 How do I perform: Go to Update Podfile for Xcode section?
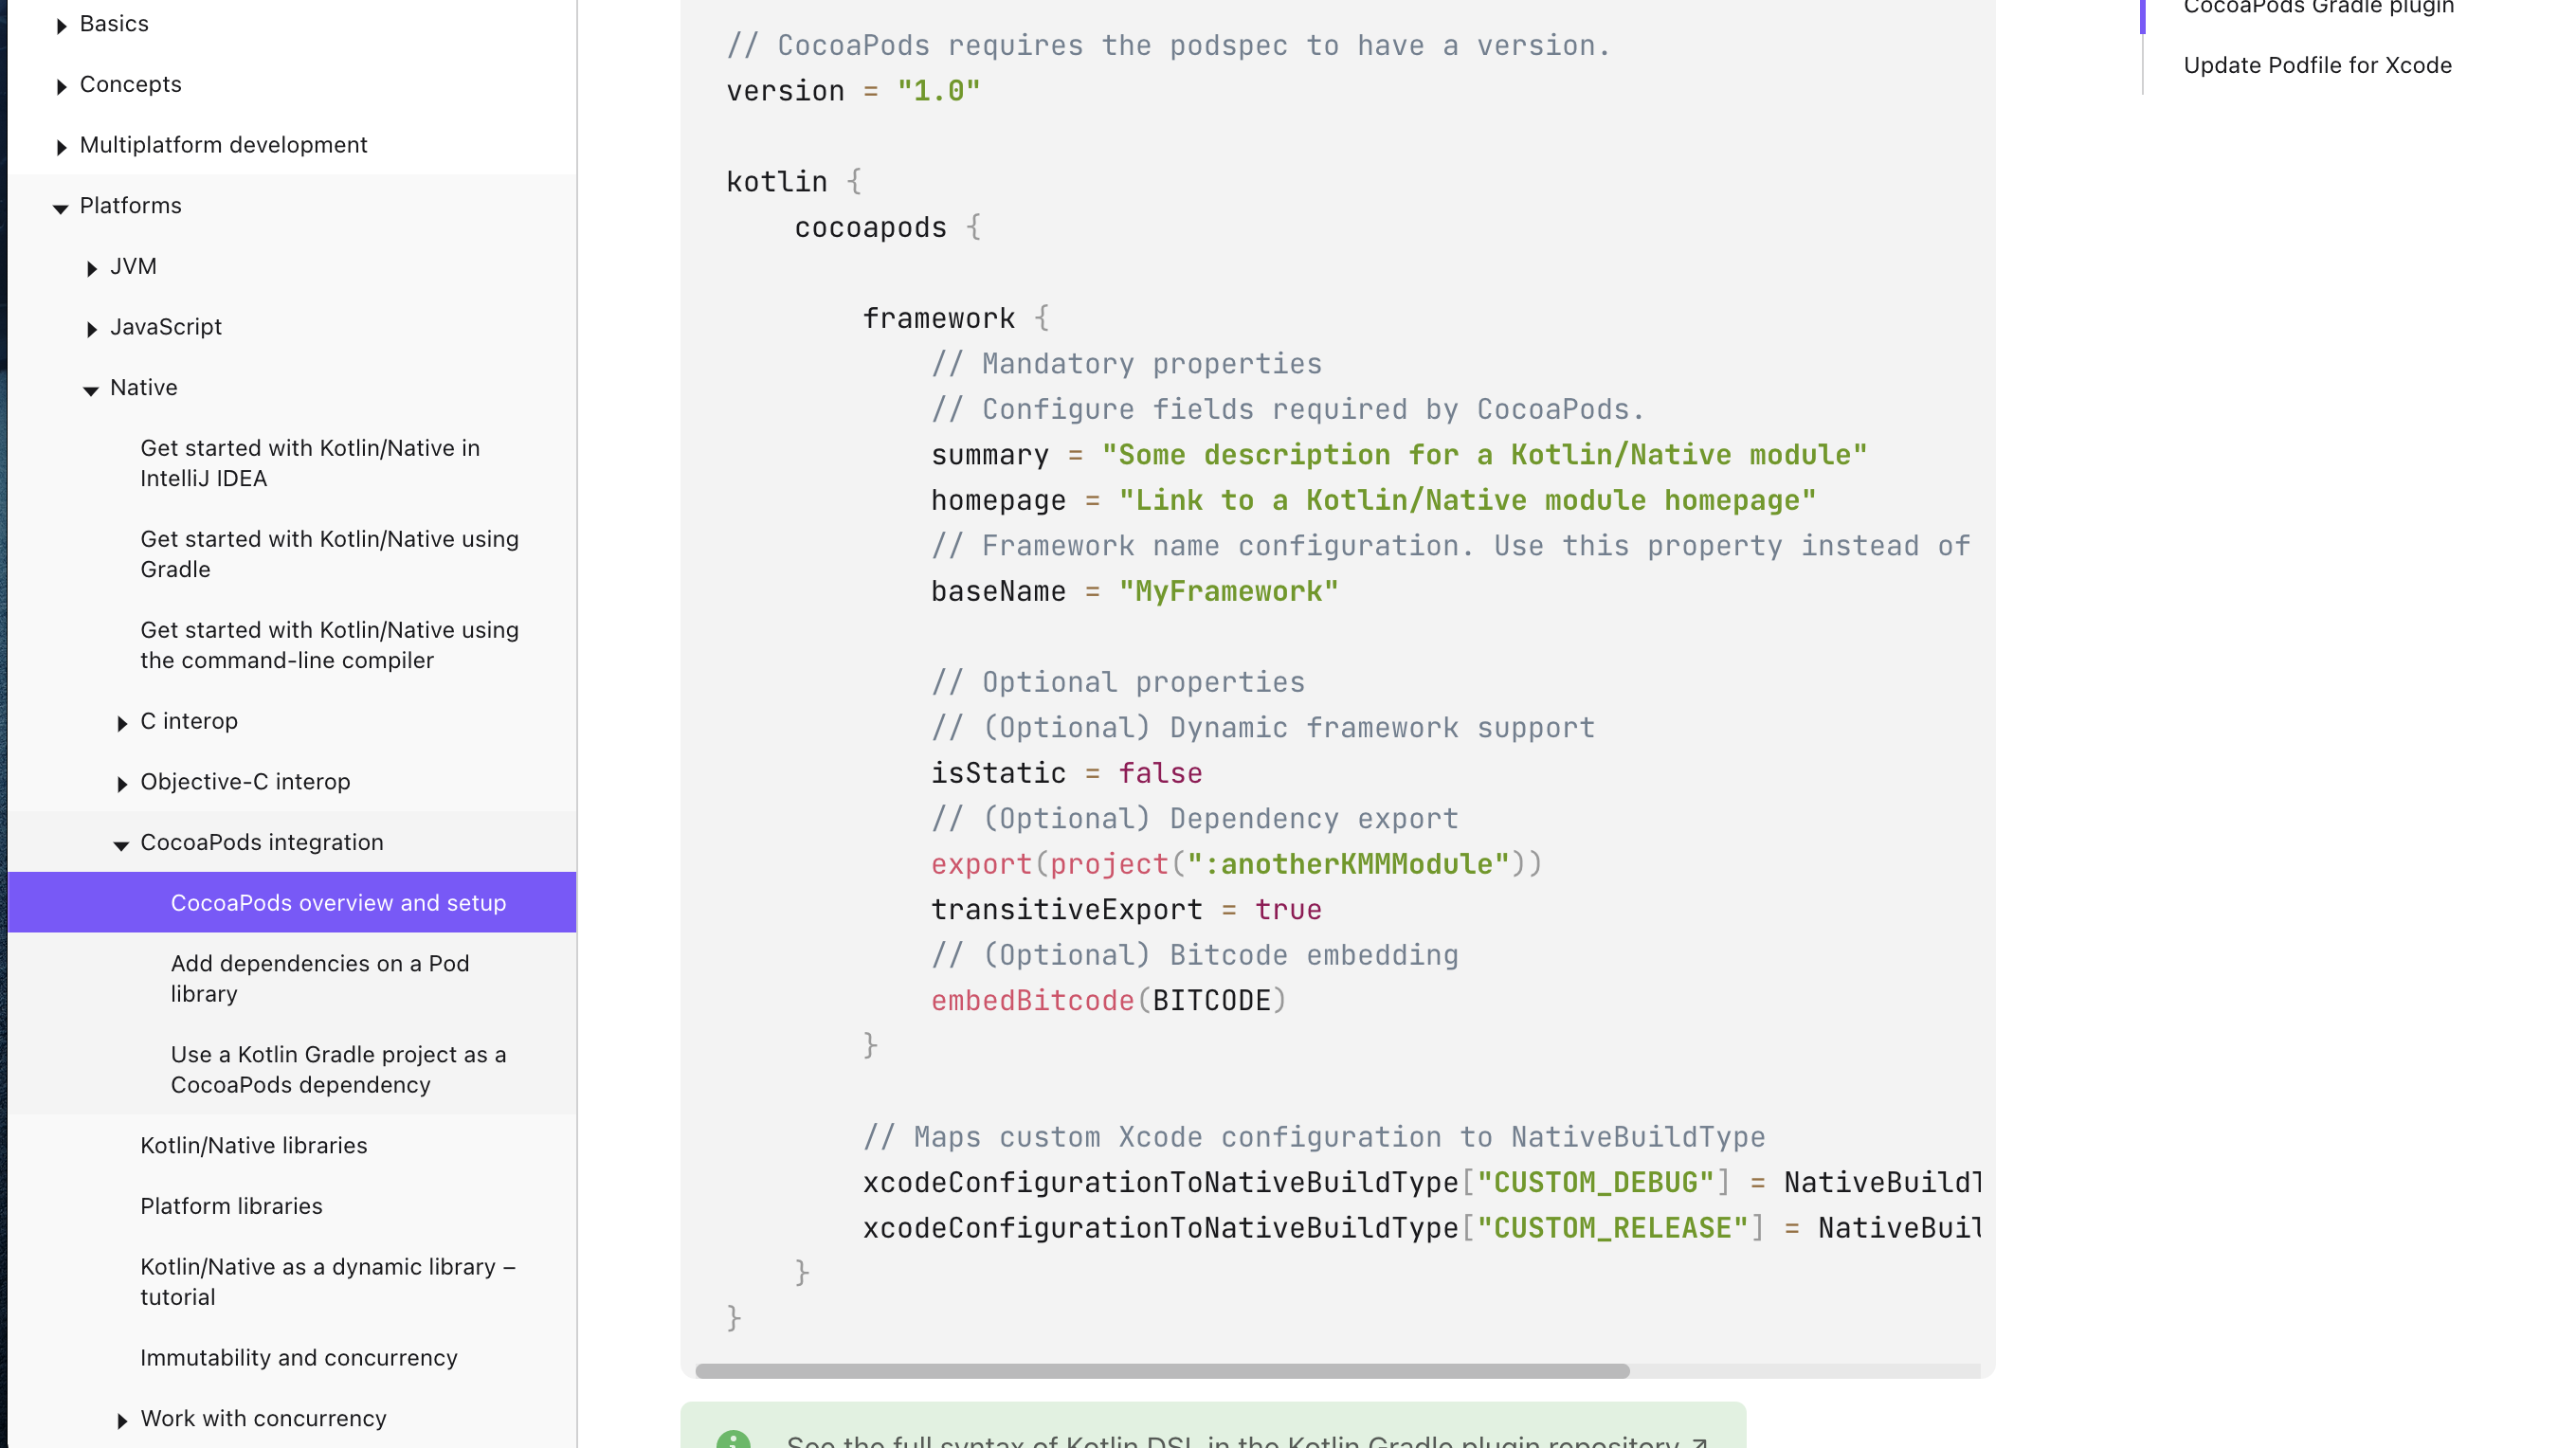click(2317, 65)
